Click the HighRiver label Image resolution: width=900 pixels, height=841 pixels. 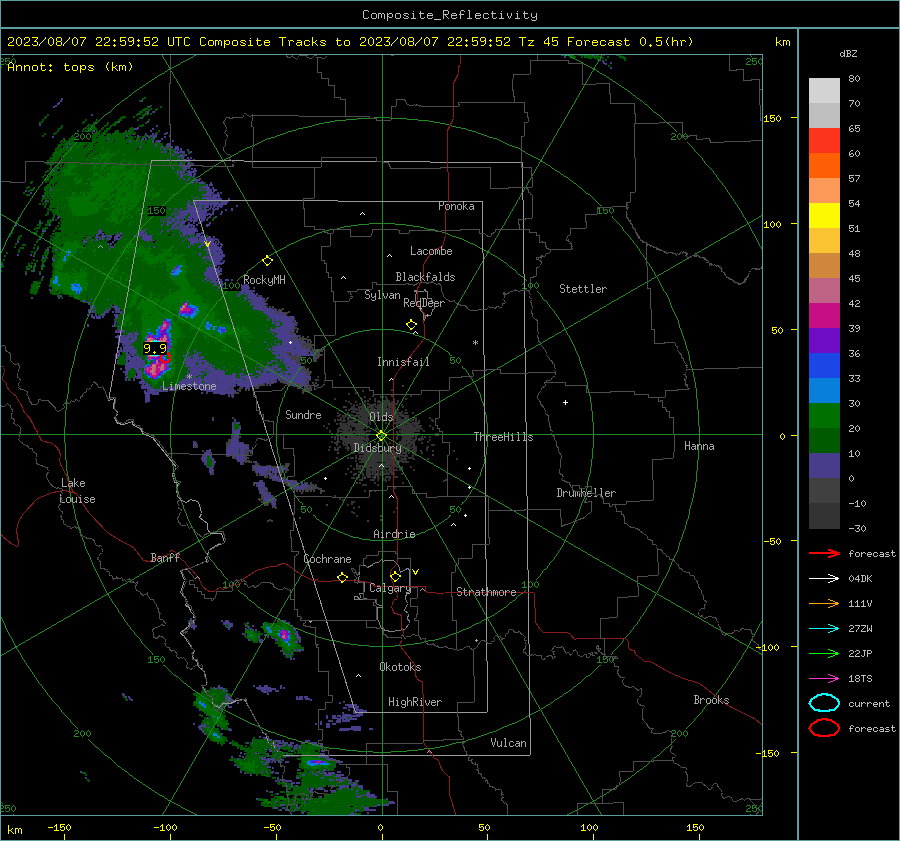415,702
